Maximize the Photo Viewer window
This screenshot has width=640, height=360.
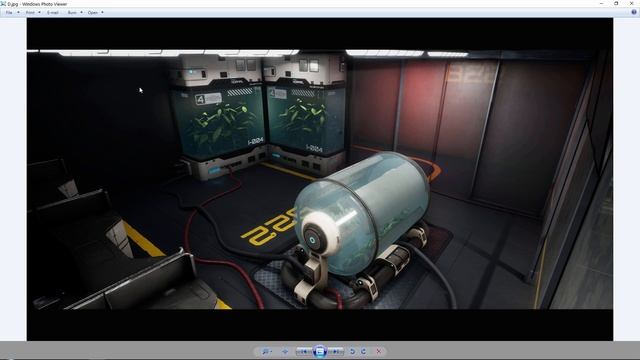tap(616, 4)
